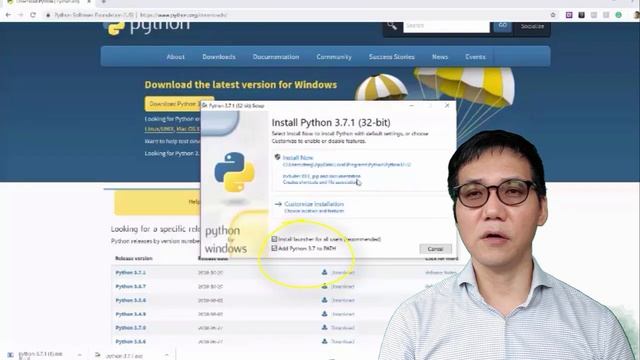Image resolution: width=640 pixels, height=360 pixels.
Task: Open options chevron for python-3.7.1 (1).exe download
Action: click(80, 355)
